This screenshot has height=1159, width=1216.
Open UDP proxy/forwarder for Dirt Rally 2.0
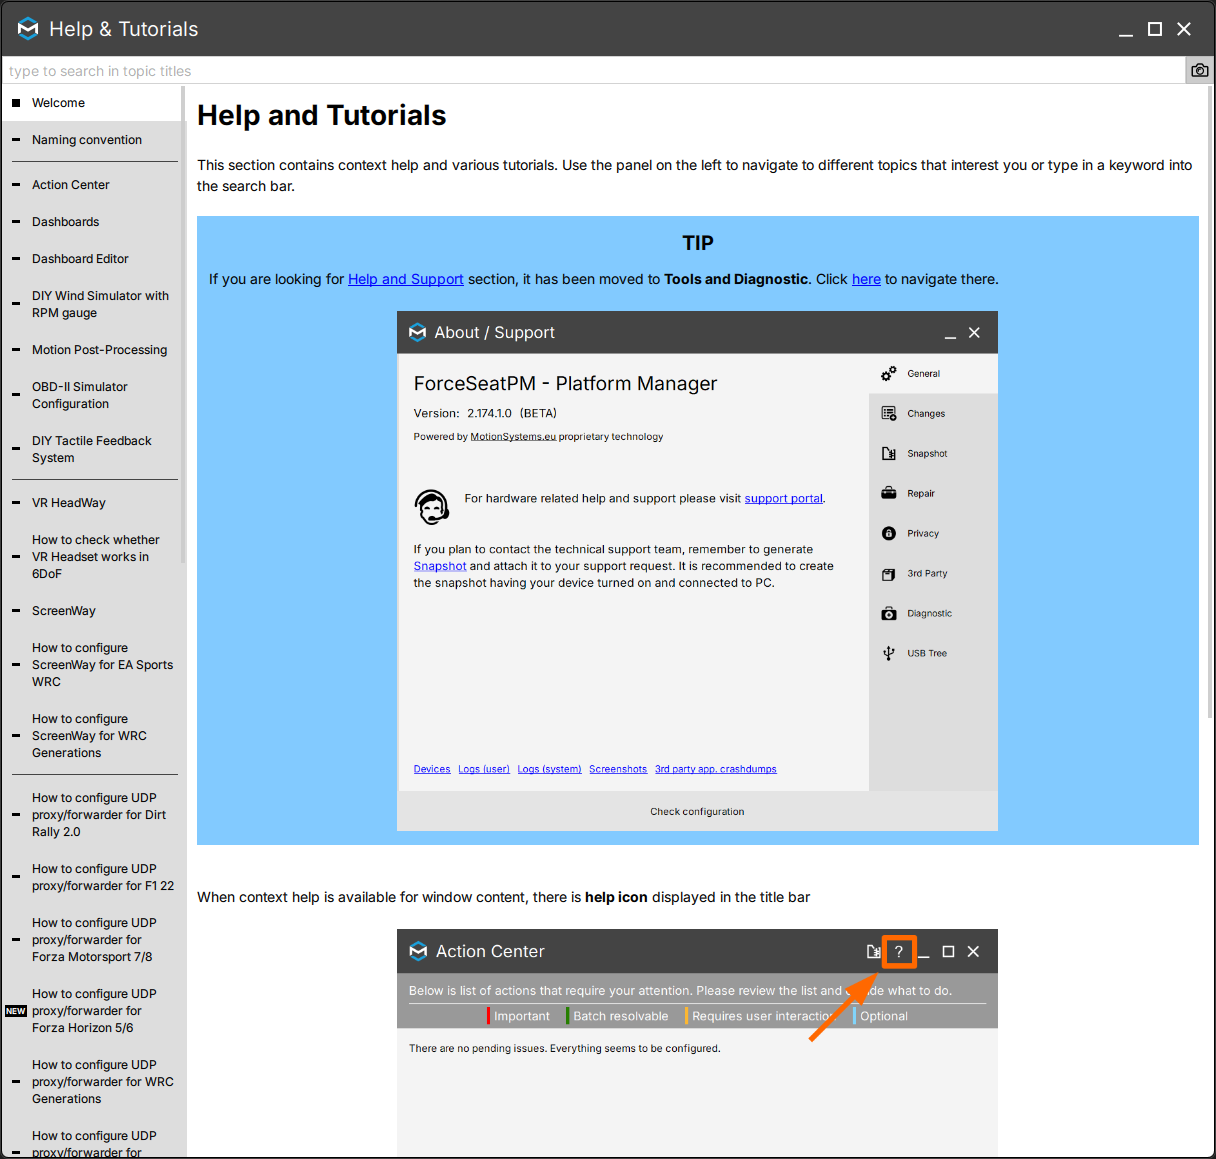coord(92,815)
